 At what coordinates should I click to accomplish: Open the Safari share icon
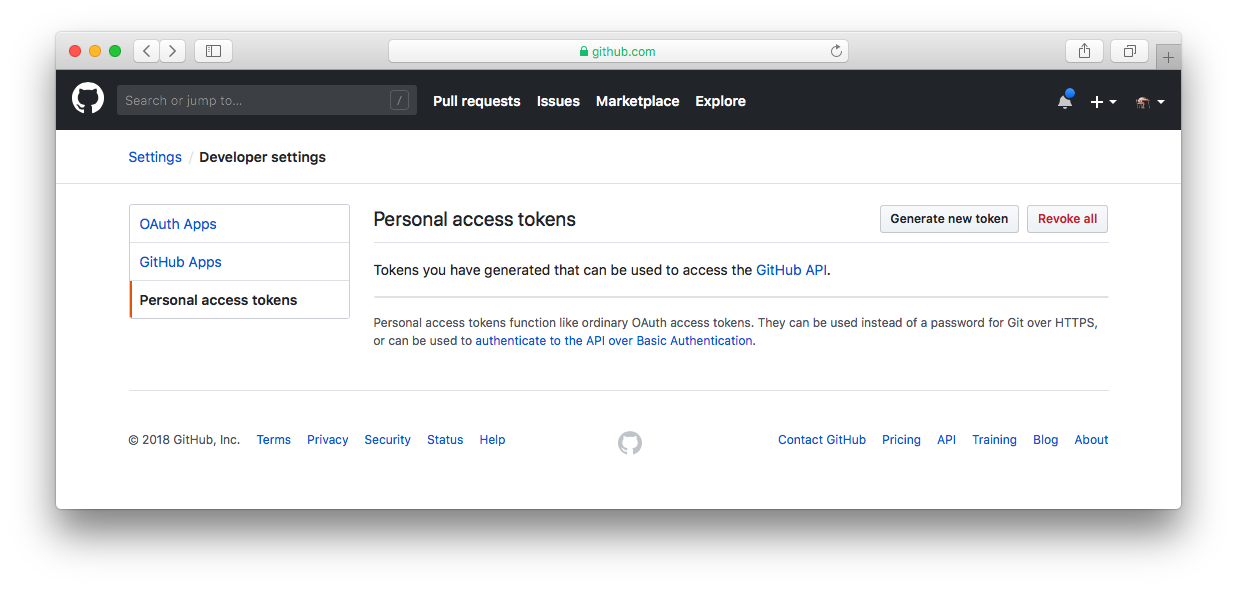pos(1084,51)
